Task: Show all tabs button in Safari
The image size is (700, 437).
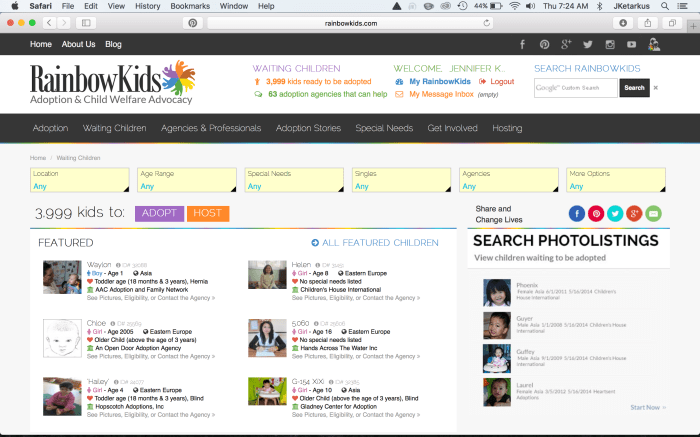Action: point(672,23)
